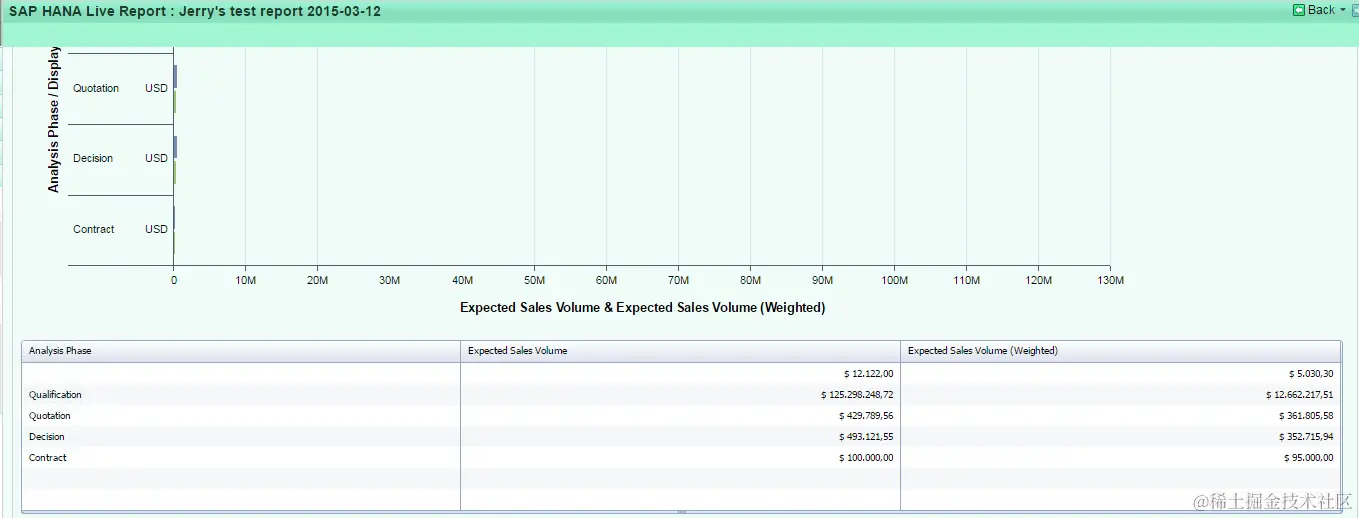Image resolution: width=1359 pixels, height=518 pixels.
Task: Click the green Back arrow icon
Action: 1298,10
